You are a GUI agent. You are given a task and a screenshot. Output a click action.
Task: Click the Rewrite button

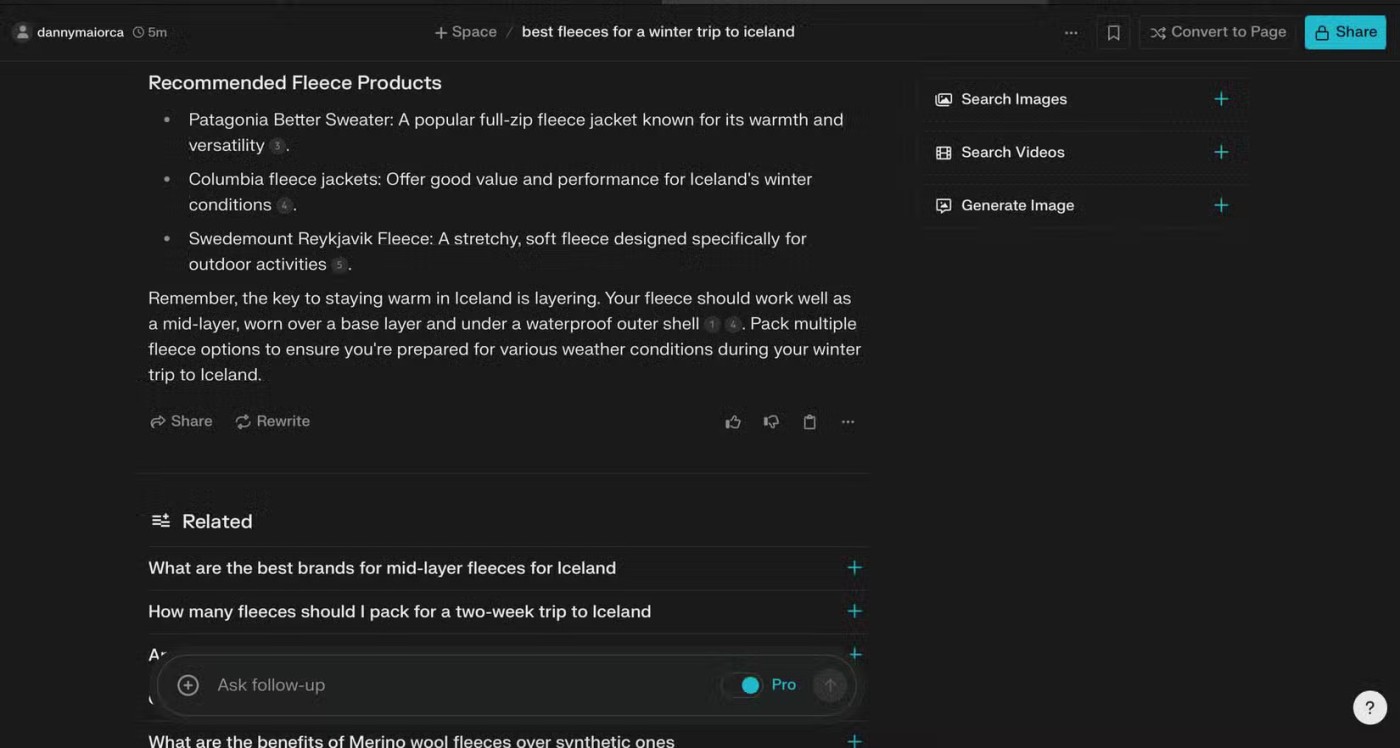(273, 422)
